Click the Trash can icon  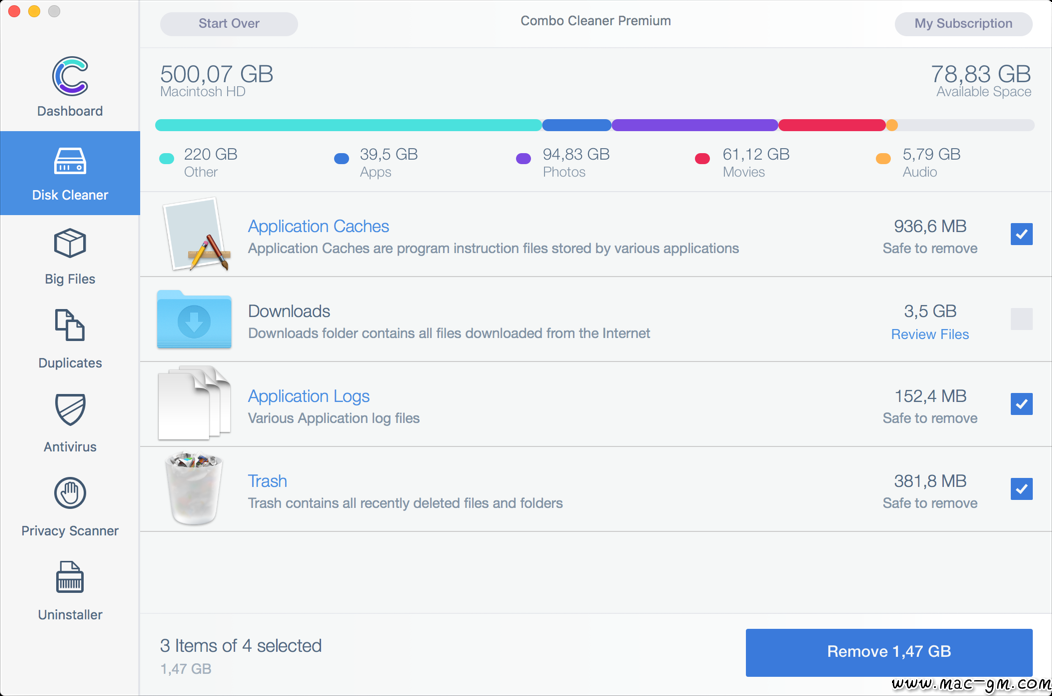point(194,489)
